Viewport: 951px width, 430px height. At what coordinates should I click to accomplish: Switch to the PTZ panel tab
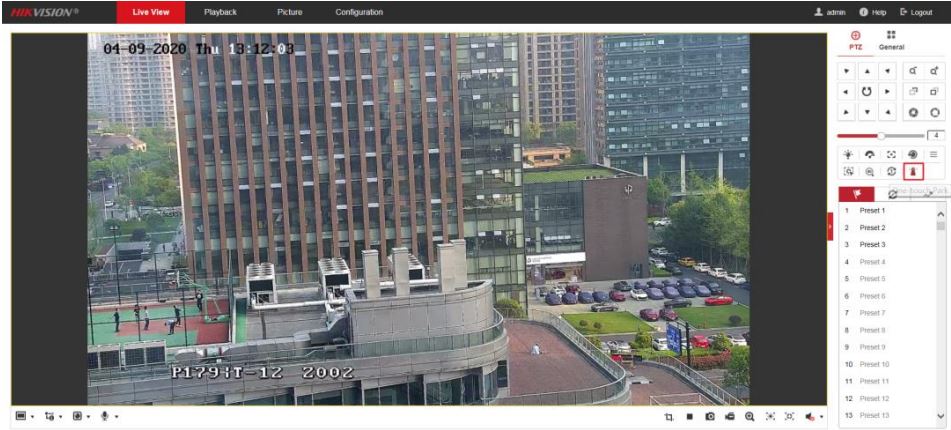tap(856, 41)
